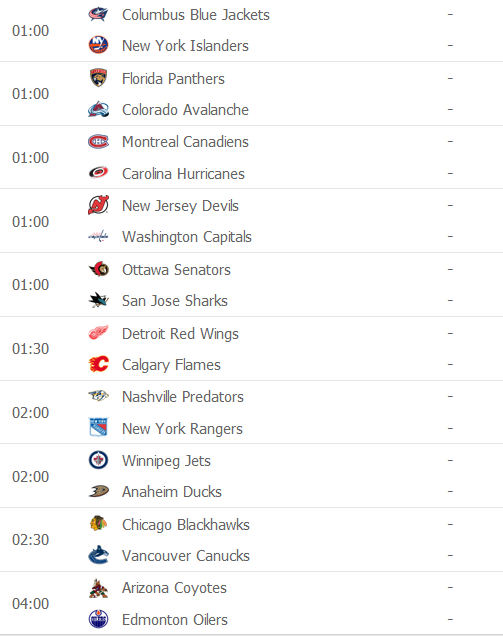Click the Carolina Hurricanes logo
This screenshot has height=636, width=503.
(x=98, y=173)
